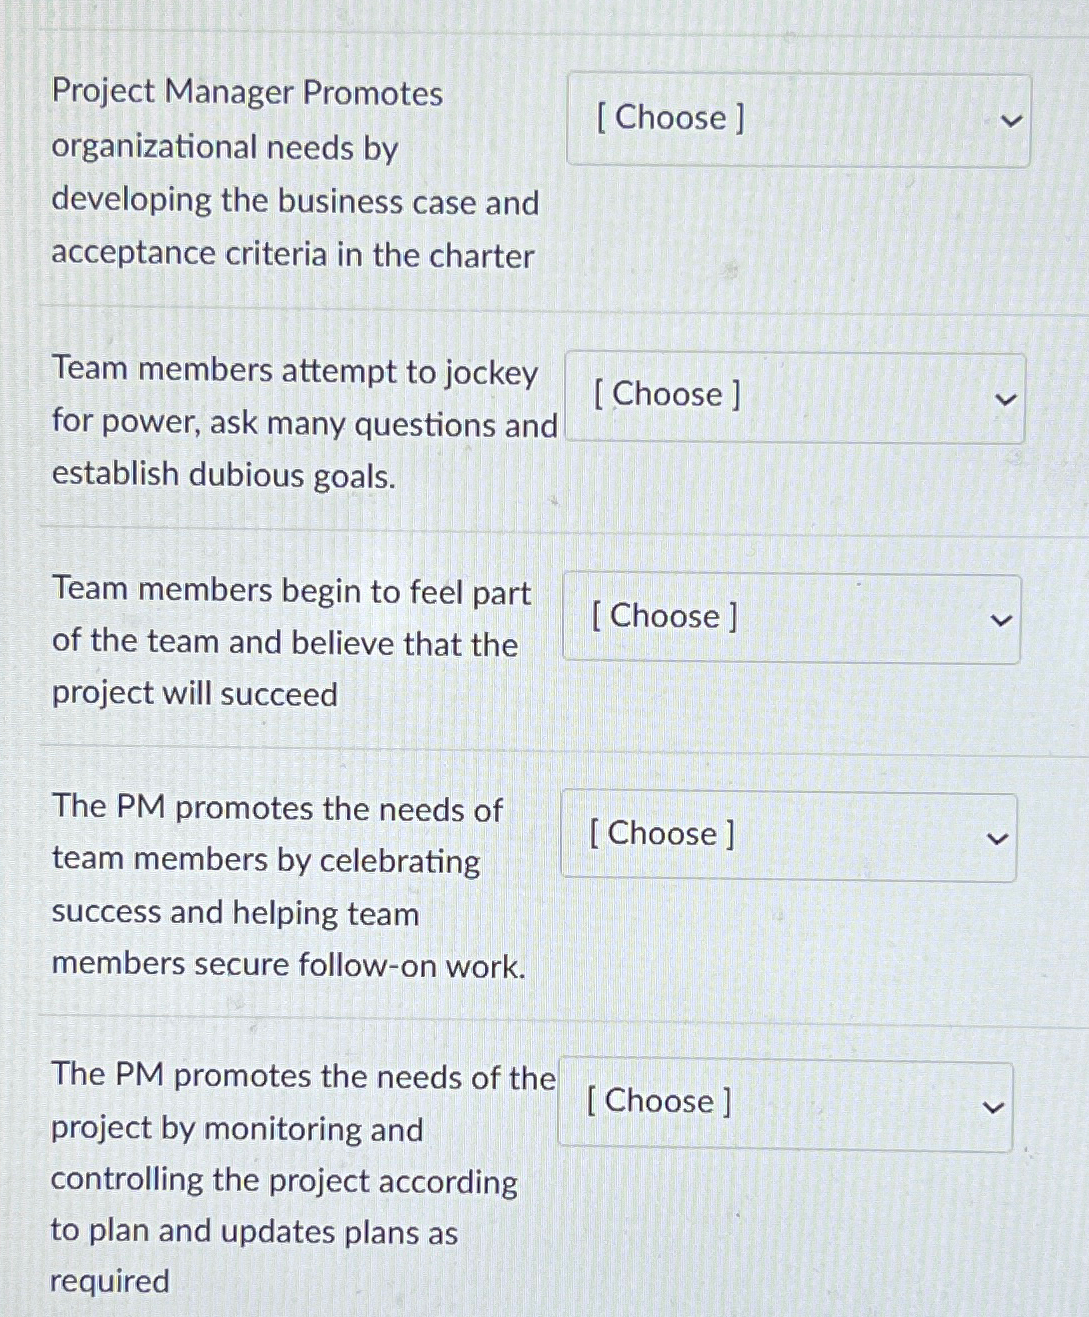Click the text believing the project will succeed
This screenshot has height=1317, width=1089.
(x=194, y=694)
